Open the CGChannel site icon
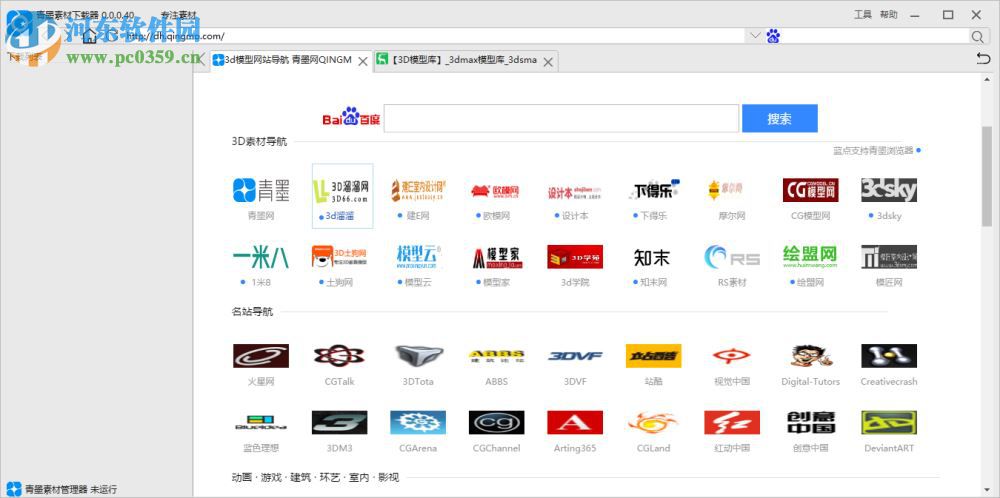Viewport: 1000px width, 498px height. (x=496, y=422)
